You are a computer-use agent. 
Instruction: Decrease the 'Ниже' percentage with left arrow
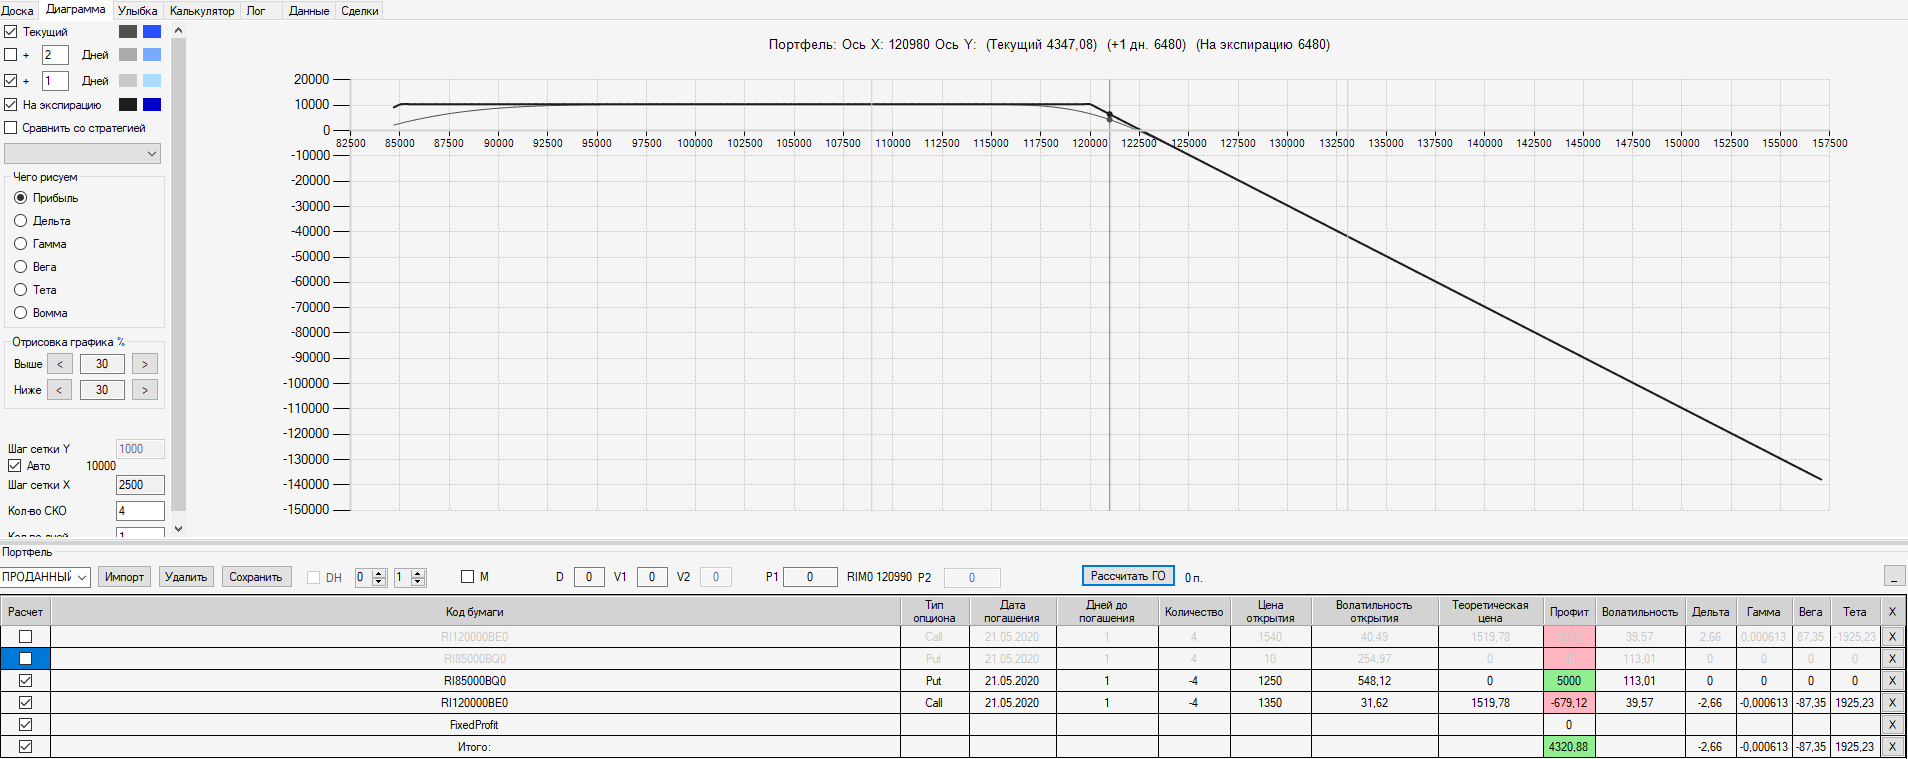[60, 390]
